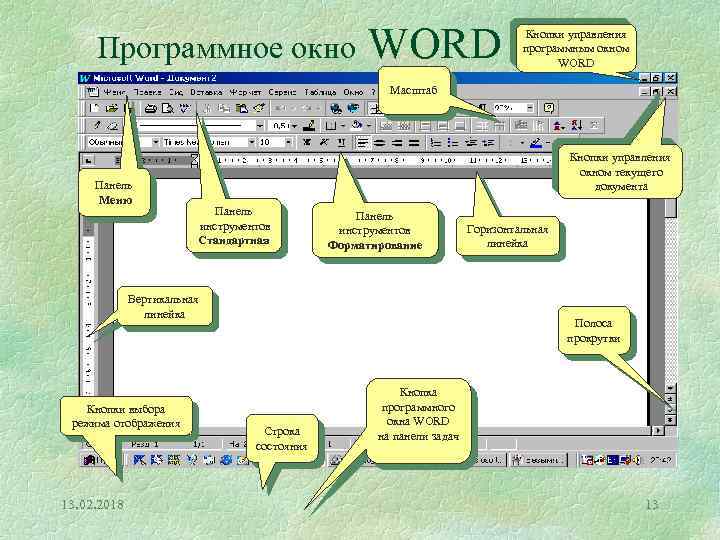Toggle the Numbered list button
The width and height of the screenshot is (720, 540).
point(435,143)
